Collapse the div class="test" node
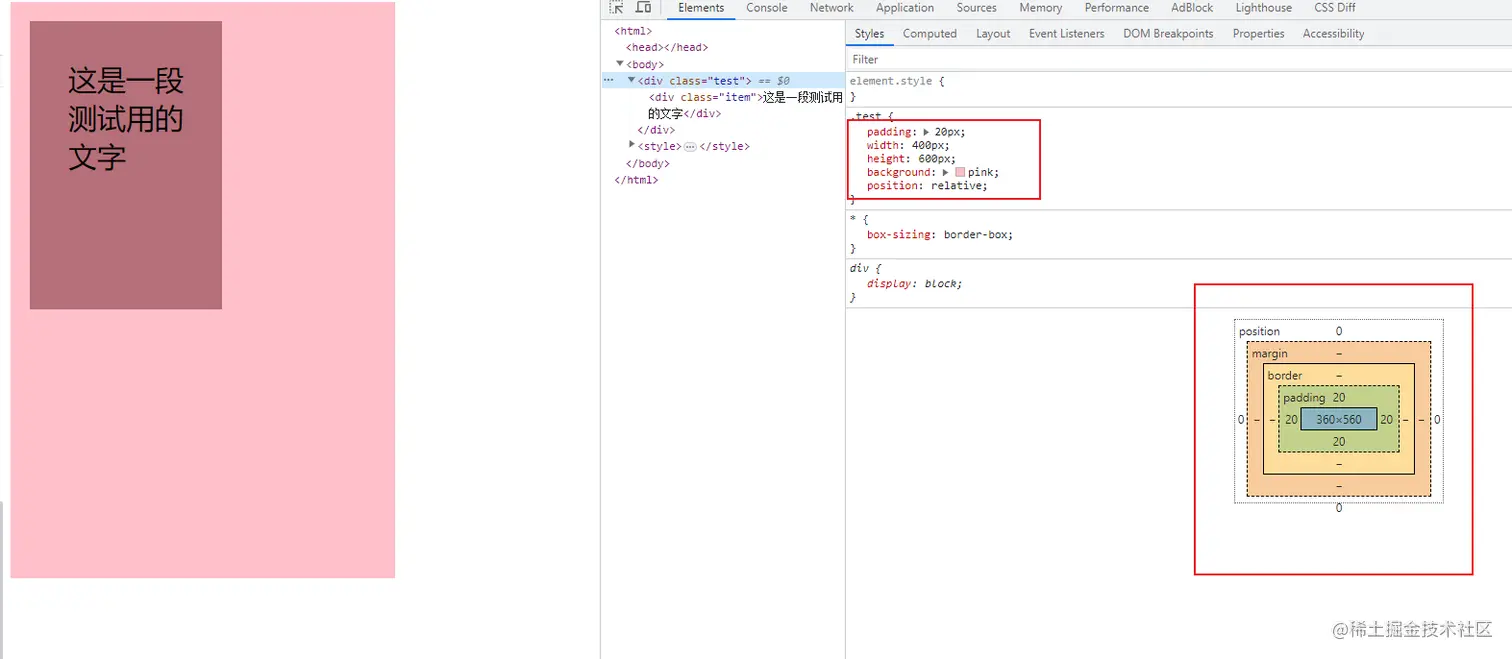The height and width of the screenshot is (659, 1512). pos(632,80)
